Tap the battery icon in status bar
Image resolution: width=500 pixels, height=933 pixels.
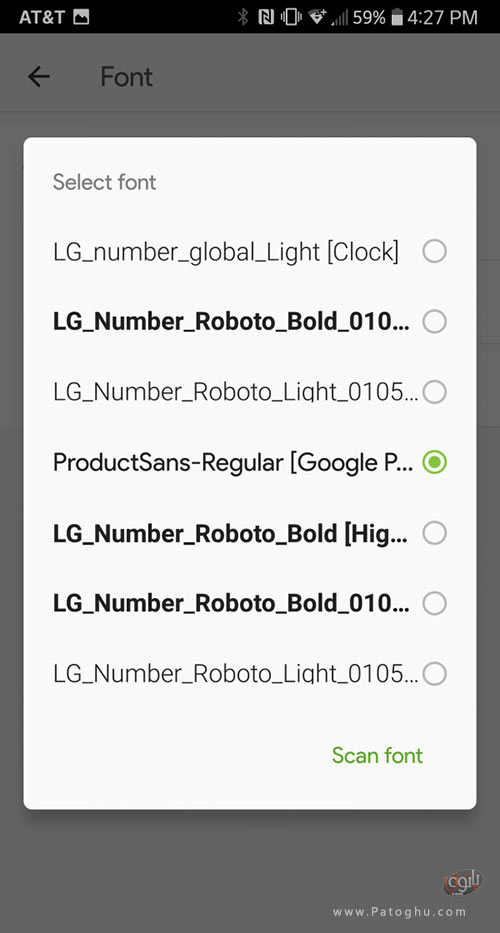pyautogui.click(x=397, y=18)
